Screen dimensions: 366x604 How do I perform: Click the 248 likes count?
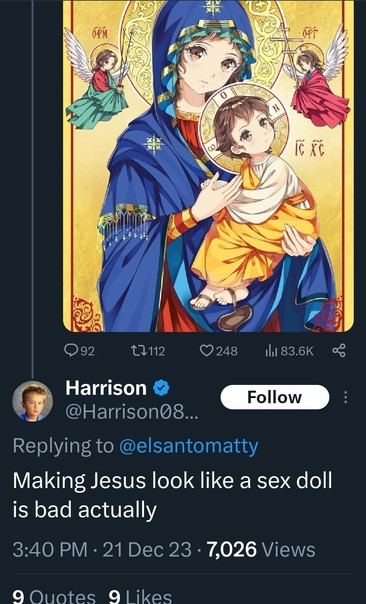pos(227,351)
